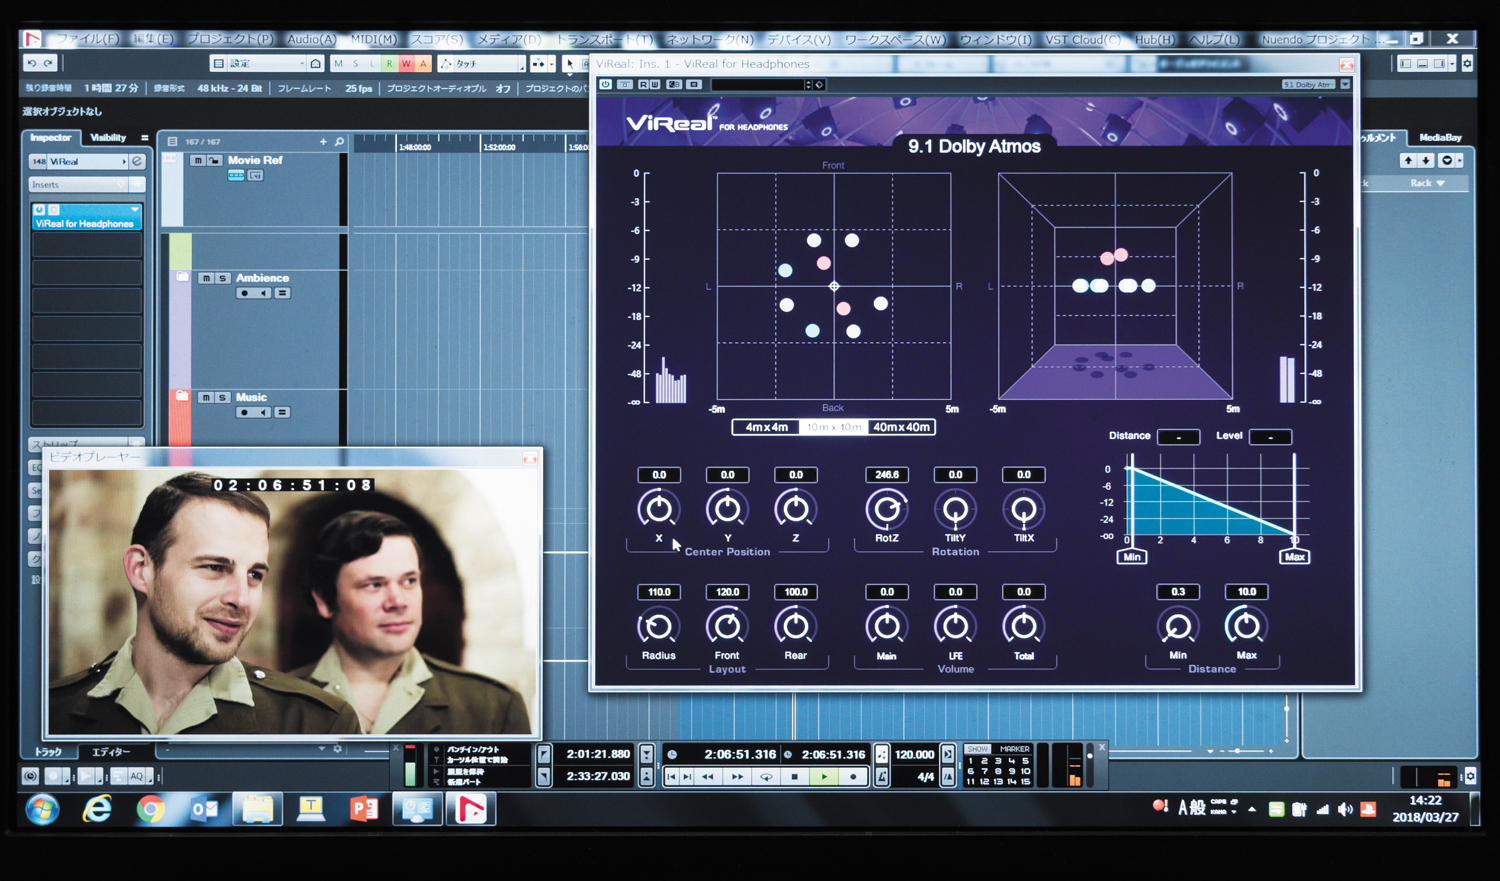Adjust the Center Position X knob
Viewport: 1500px width, 881px height.
(658, 509)
